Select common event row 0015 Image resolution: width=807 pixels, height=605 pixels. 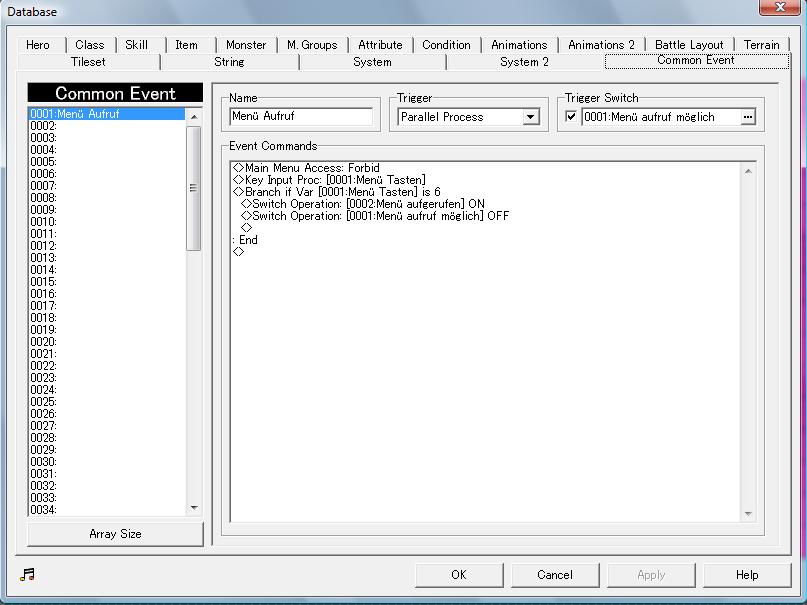107,282
